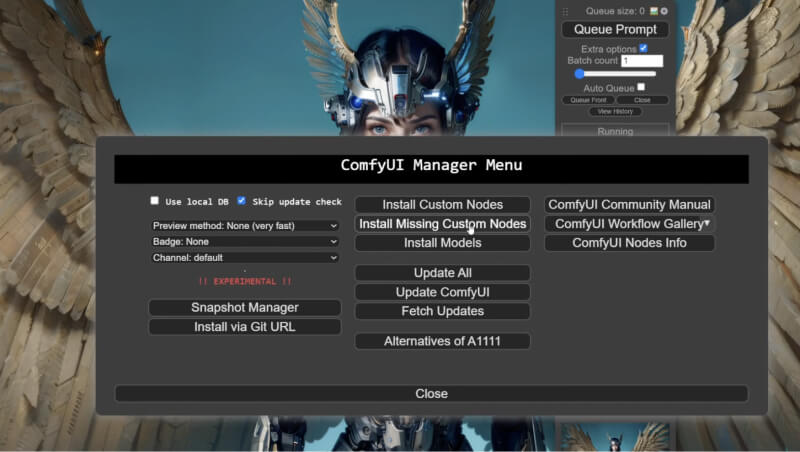Viewport: 800px width, 452px height.
Task: Click the batch count slider
Action: (x=615, y=74)
